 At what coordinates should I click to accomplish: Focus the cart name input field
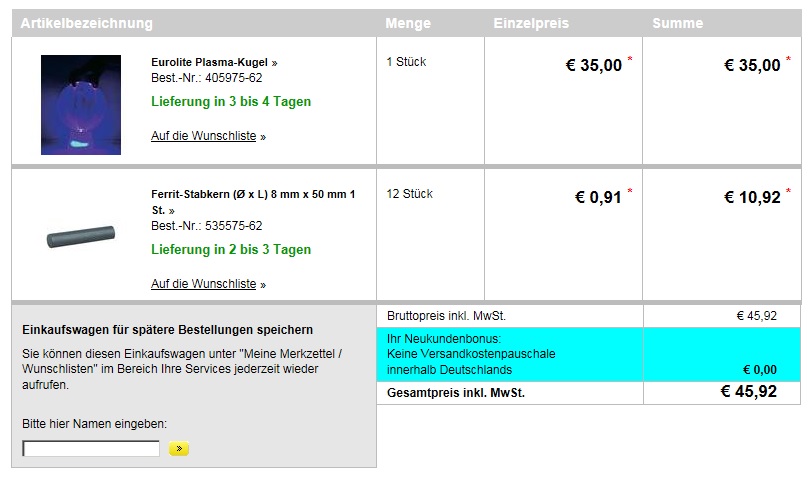91,449
